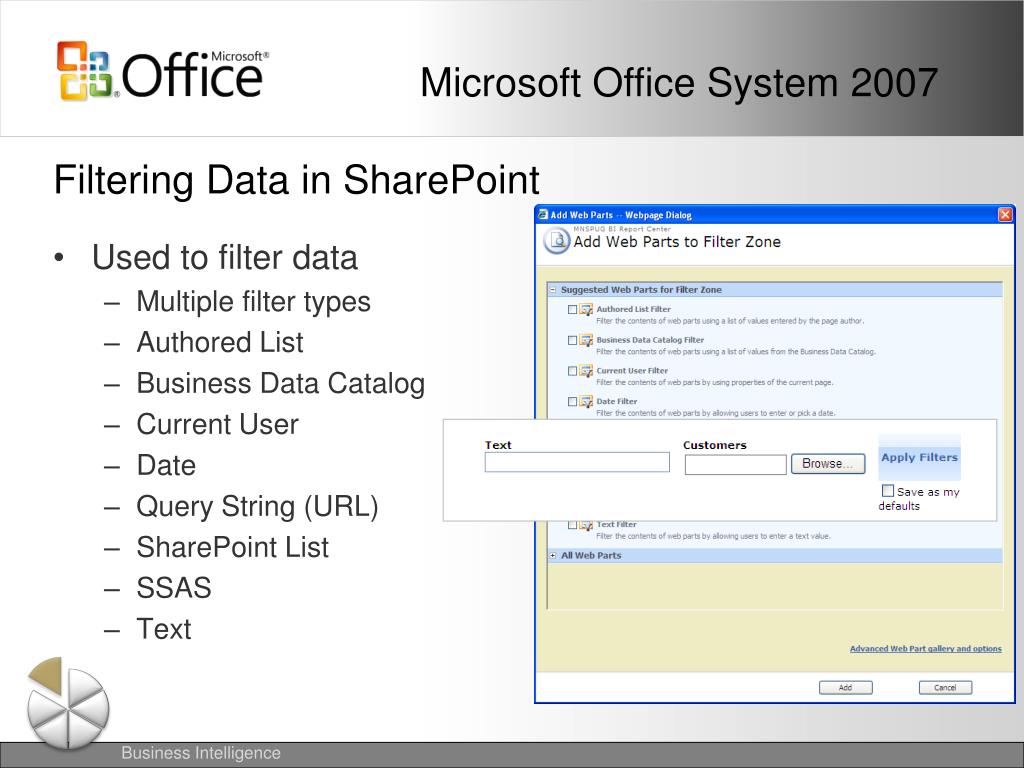The width and height of the screenshot is (1024, 768).
Task: Expand the All Web Parts section
Action: click(x=552, y=556)
